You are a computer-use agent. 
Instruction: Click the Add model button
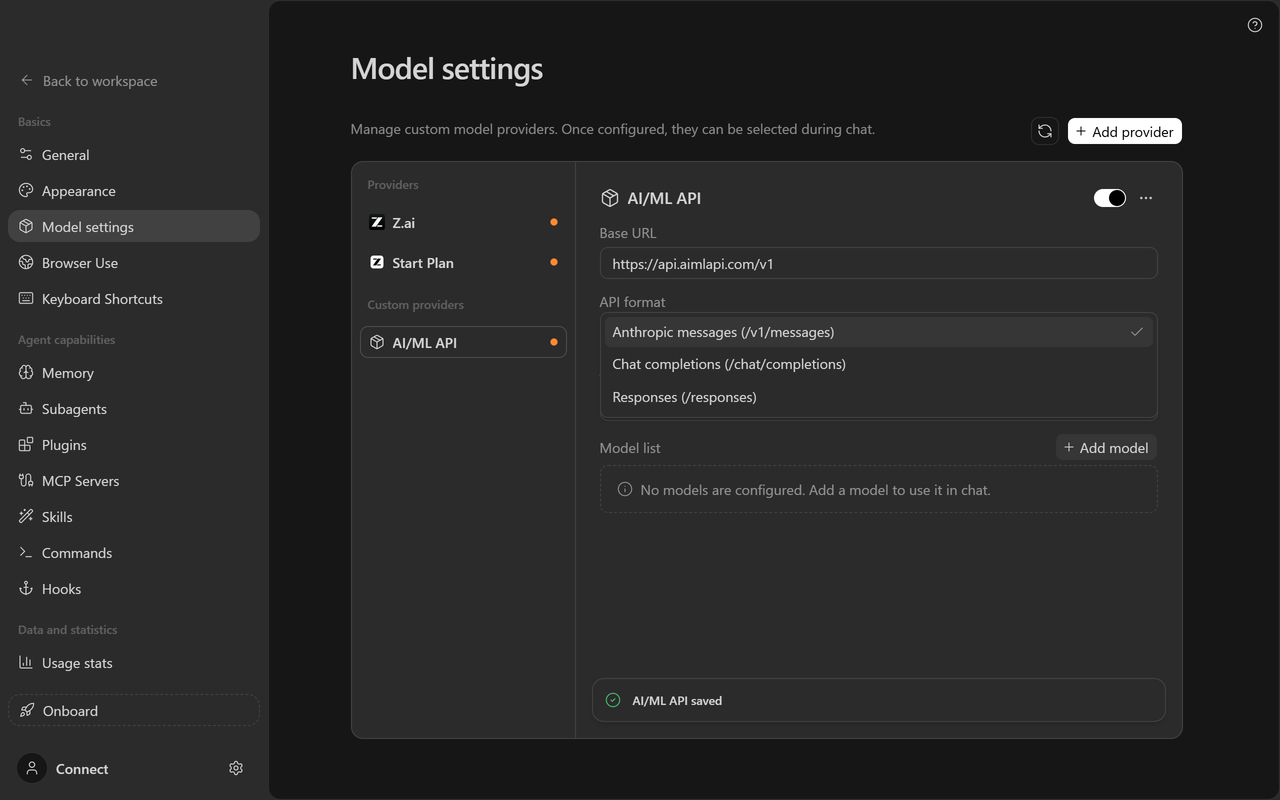1106,447
